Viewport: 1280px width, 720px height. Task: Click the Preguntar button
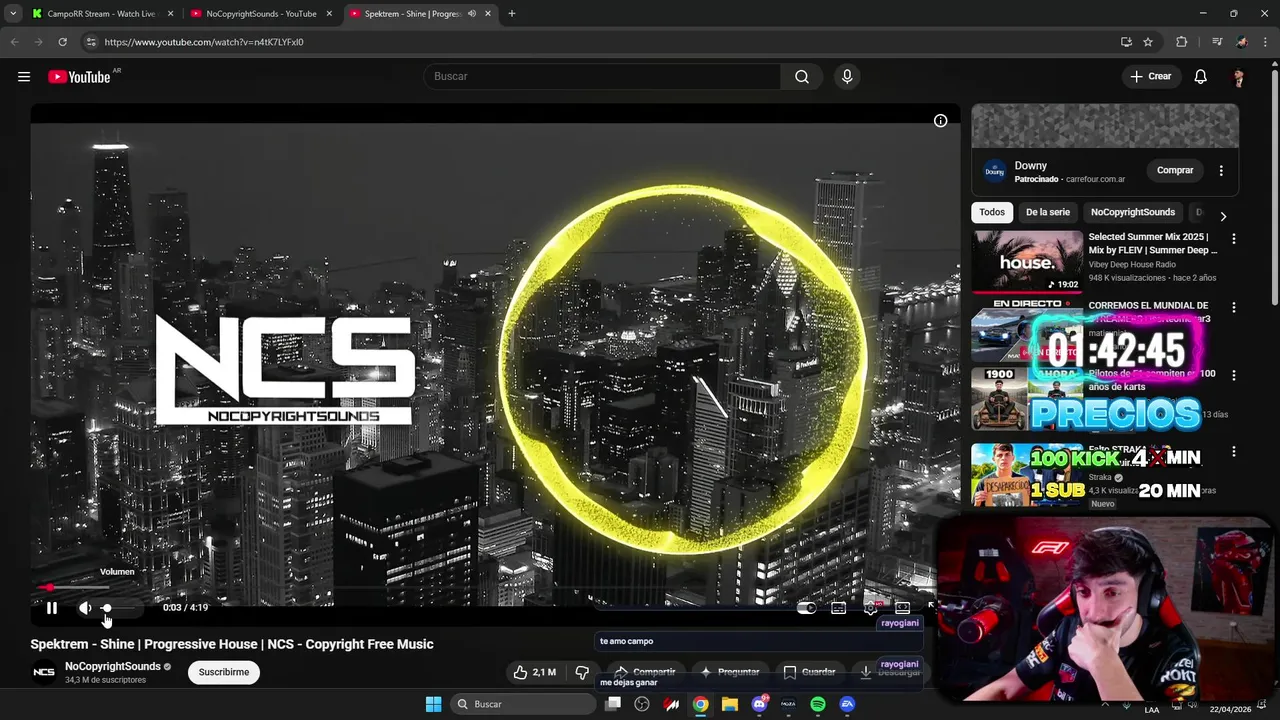(729, 672)
